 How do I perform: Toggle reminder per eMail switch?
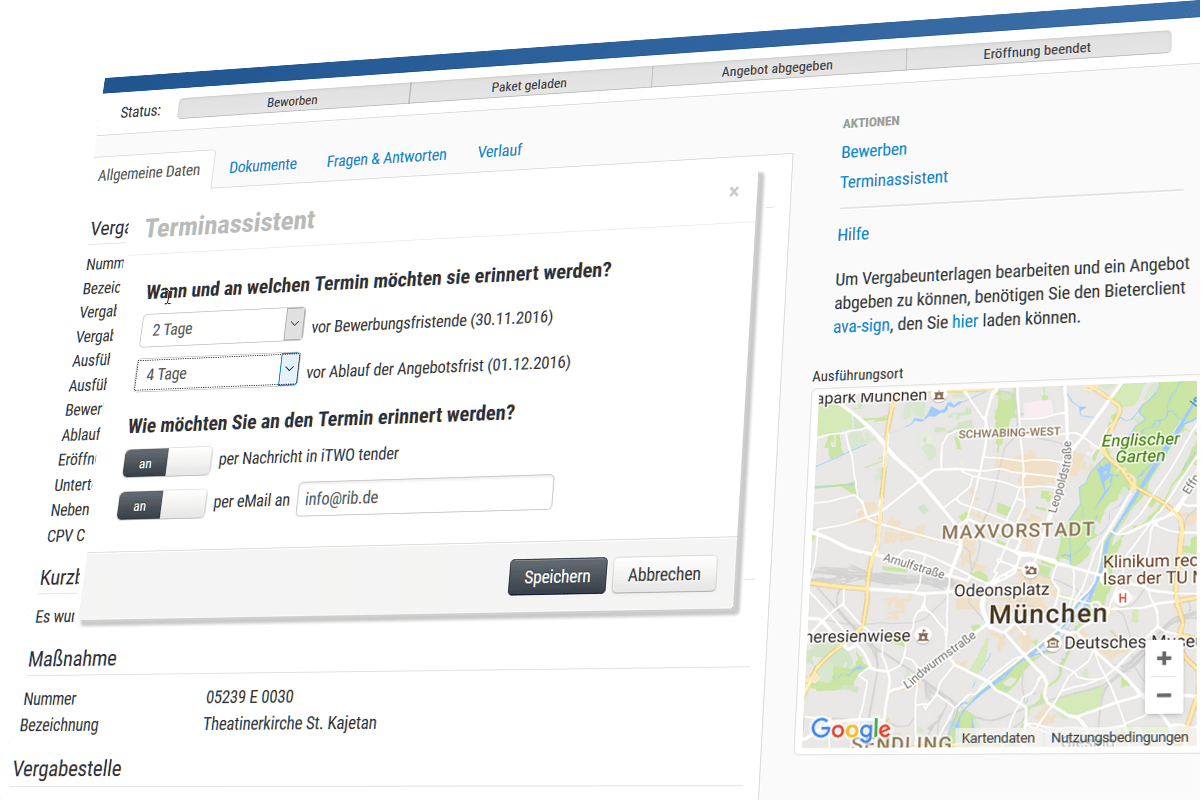point(162,505)
